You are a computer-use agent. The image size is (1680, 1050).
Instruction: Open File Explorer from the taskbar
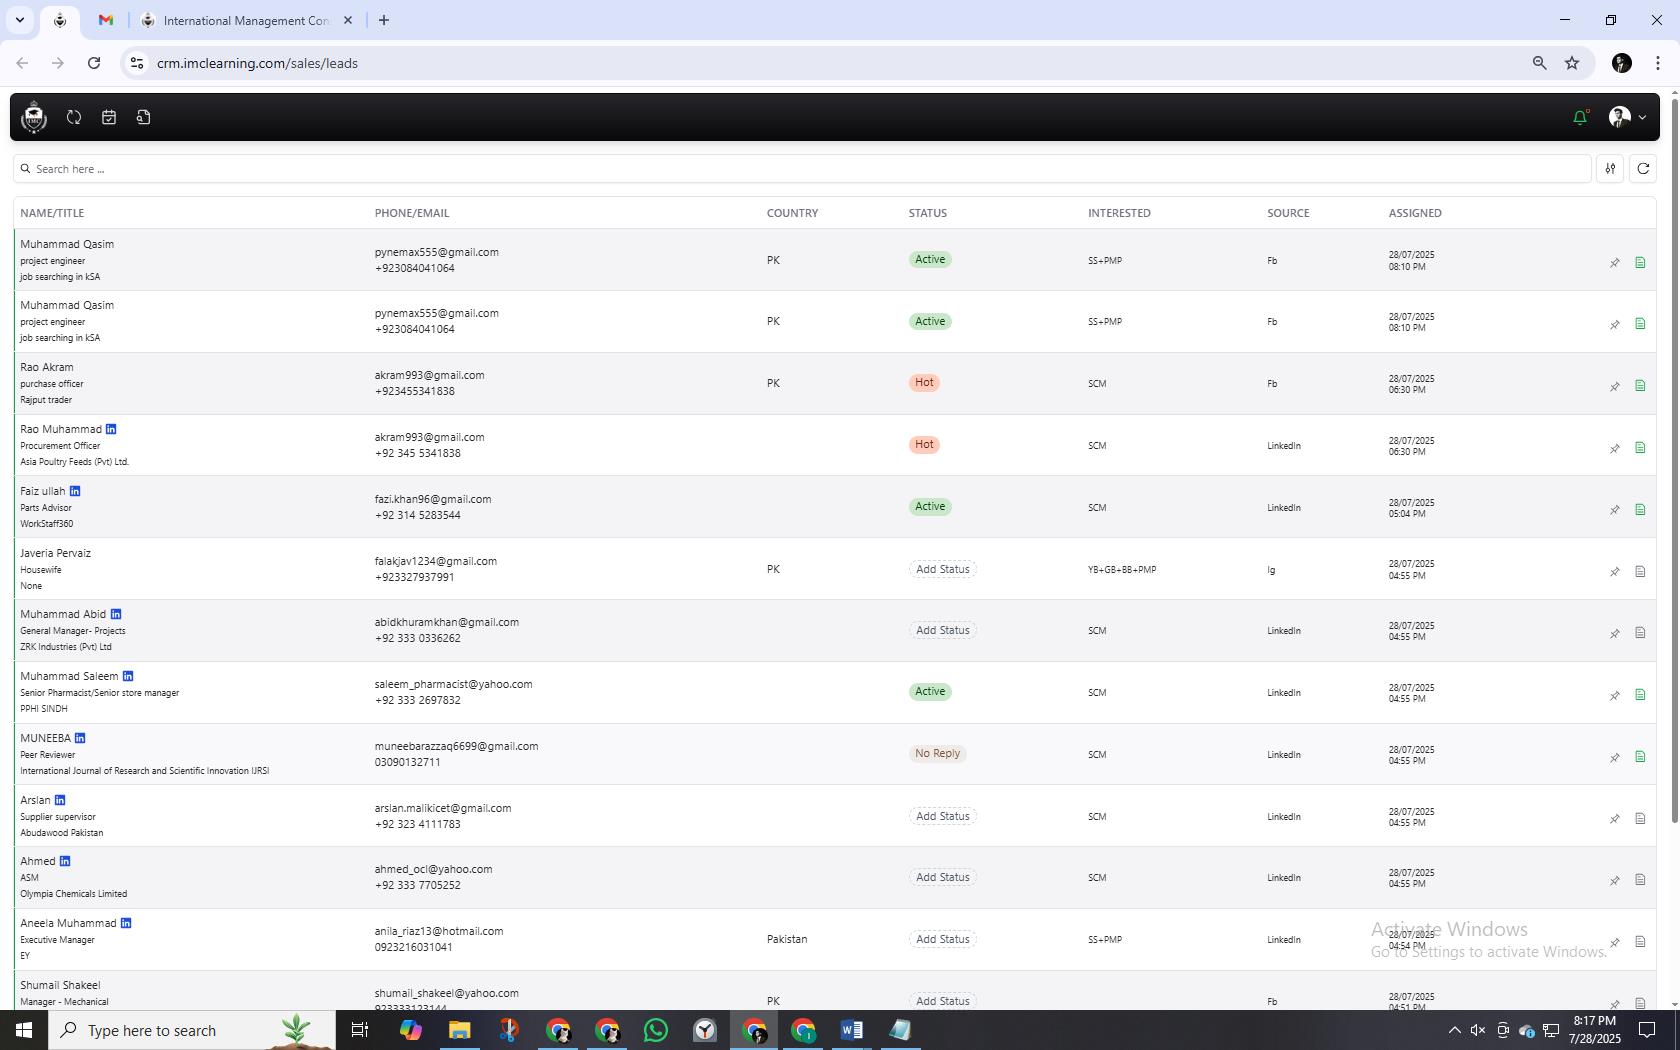point(460,1030)
